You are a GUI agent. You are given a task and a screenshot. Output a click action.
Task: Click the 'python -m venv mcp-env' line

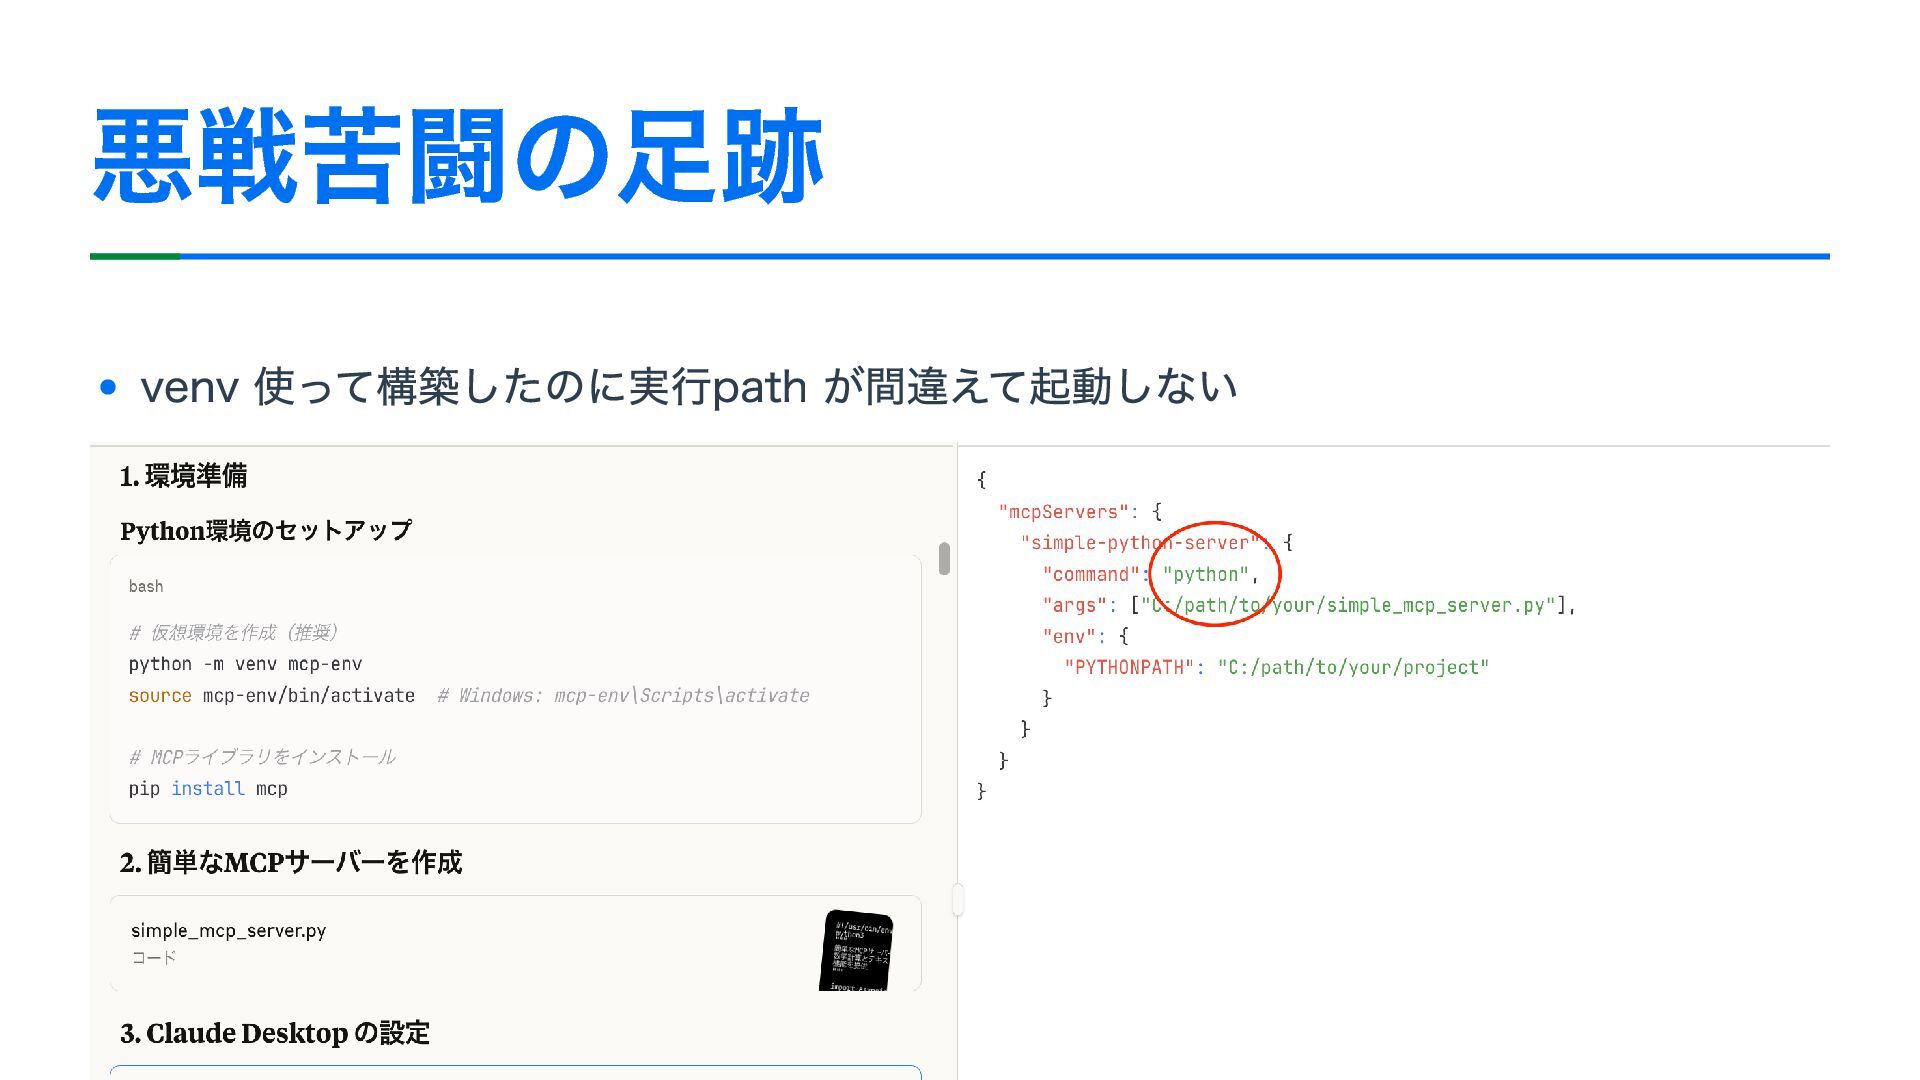click(x=245, y=664)
